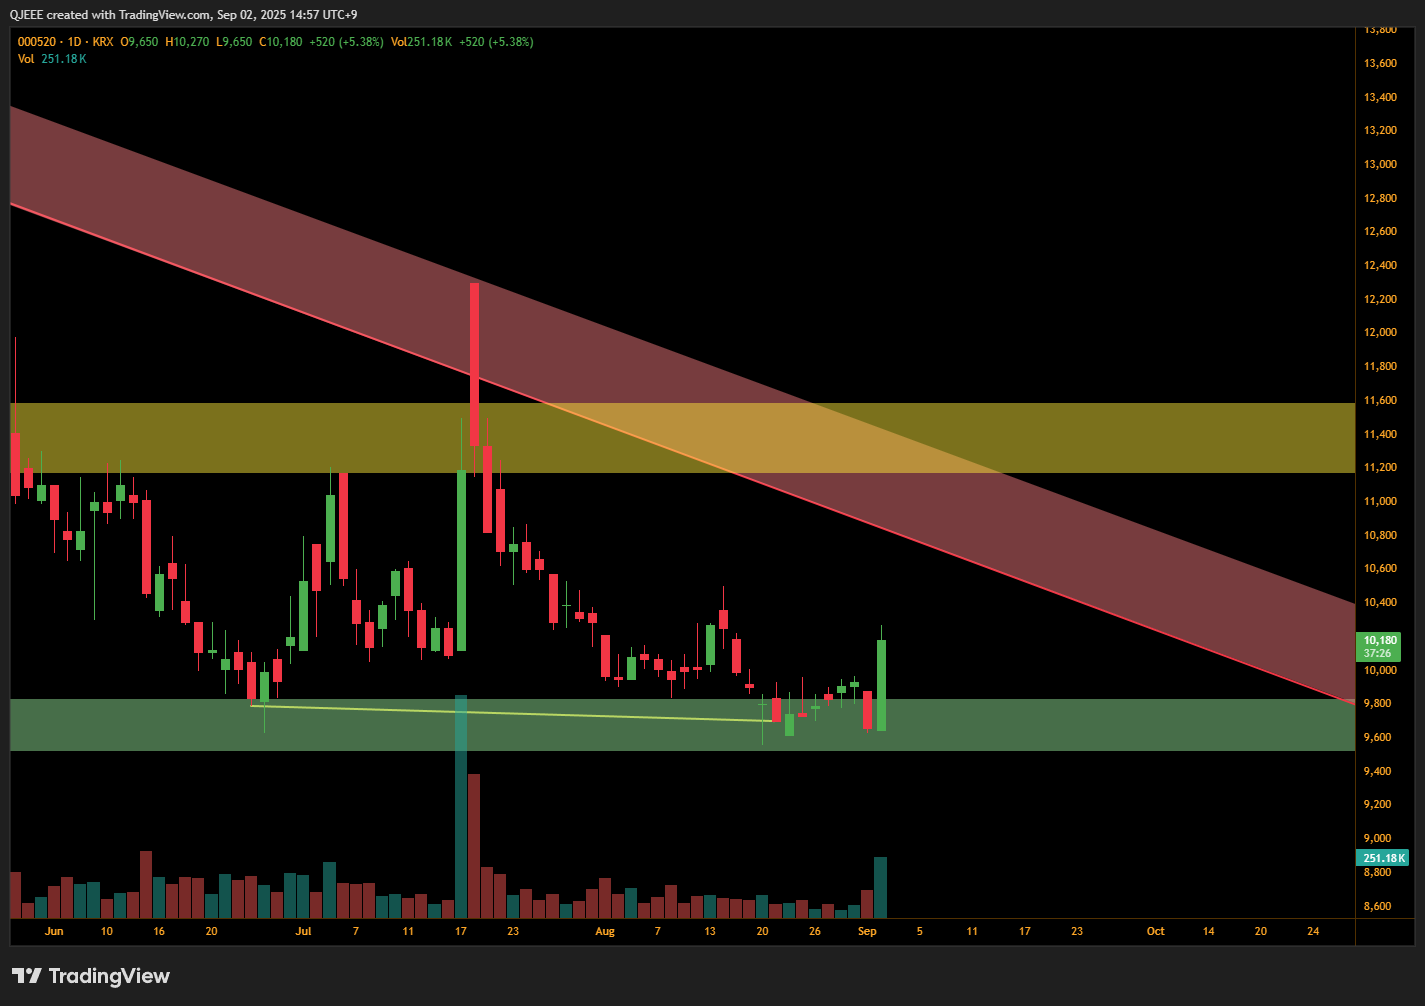Click the 24 date label at axis end
Screen dimensions: 1425x1006
click(1313, 931)
